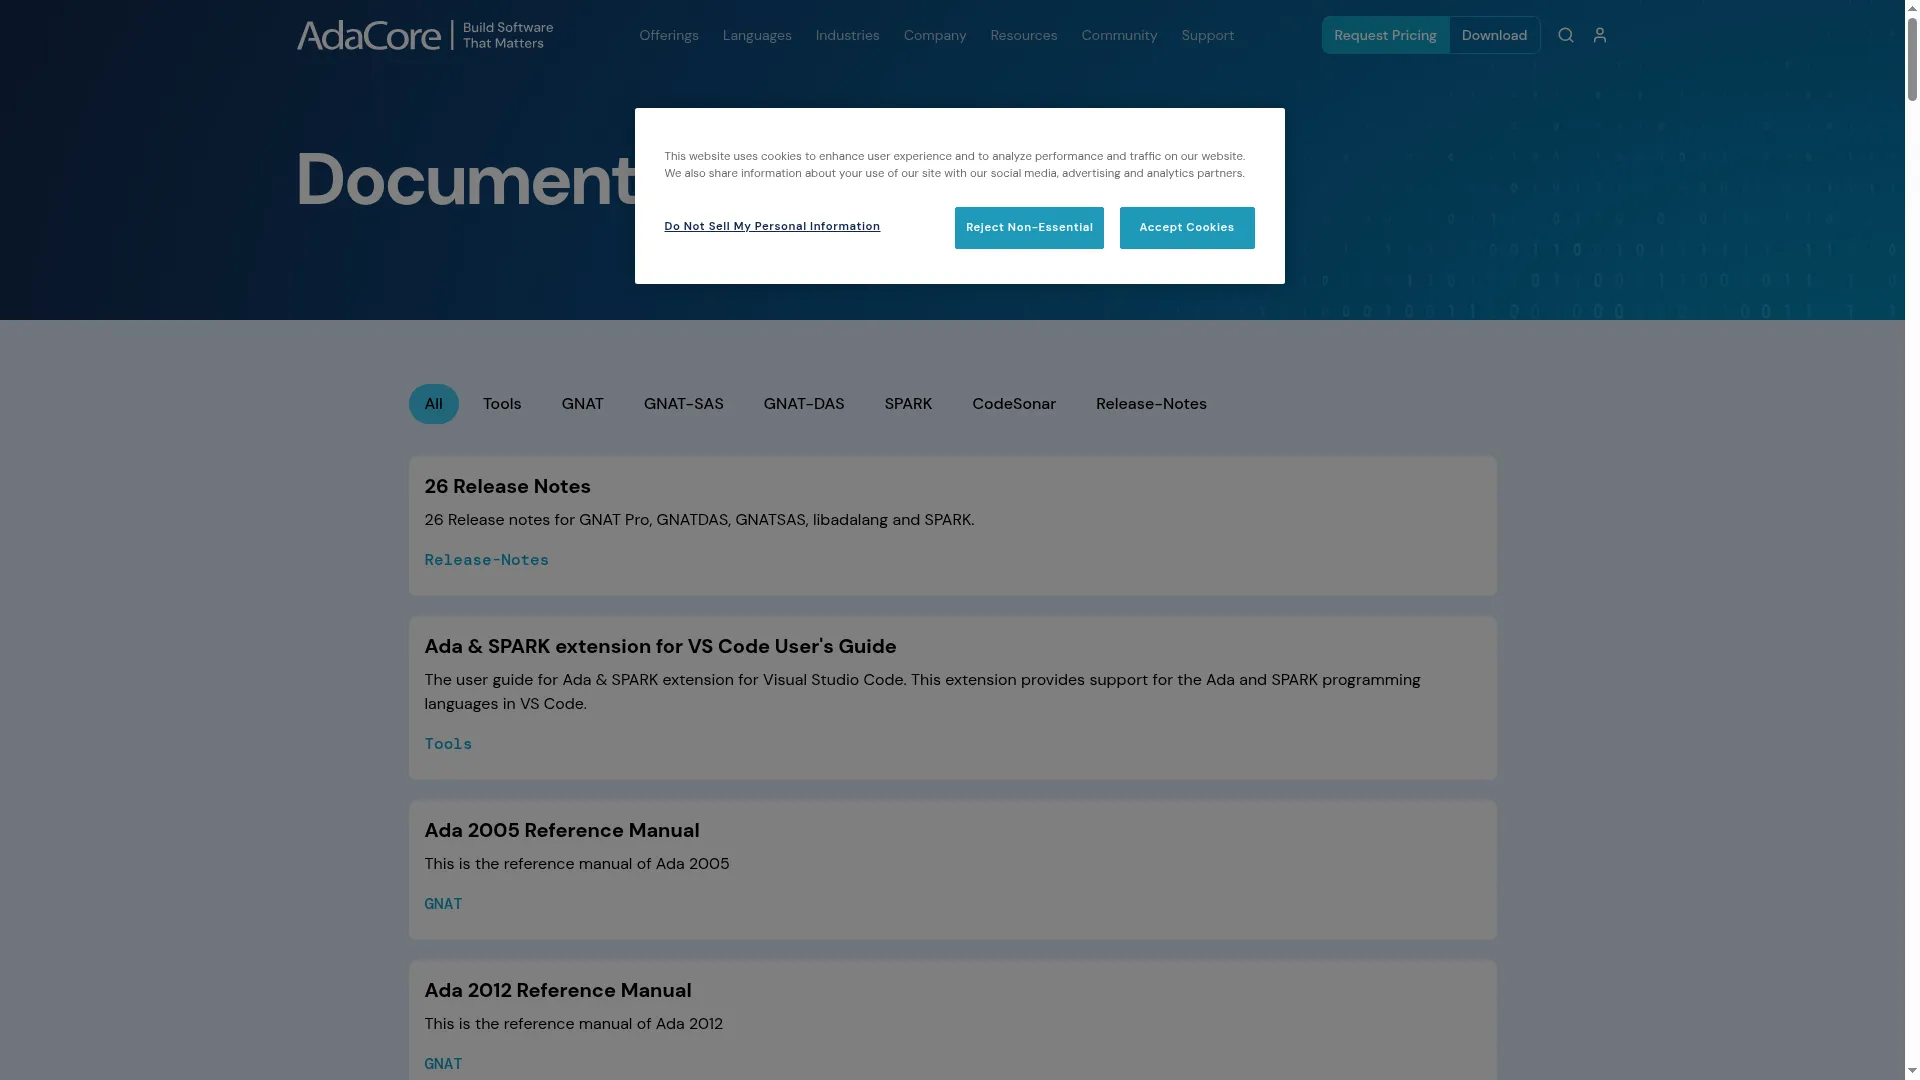Click the AdaCore logo
This screenshot has width=1920, height=1080.
425,35
